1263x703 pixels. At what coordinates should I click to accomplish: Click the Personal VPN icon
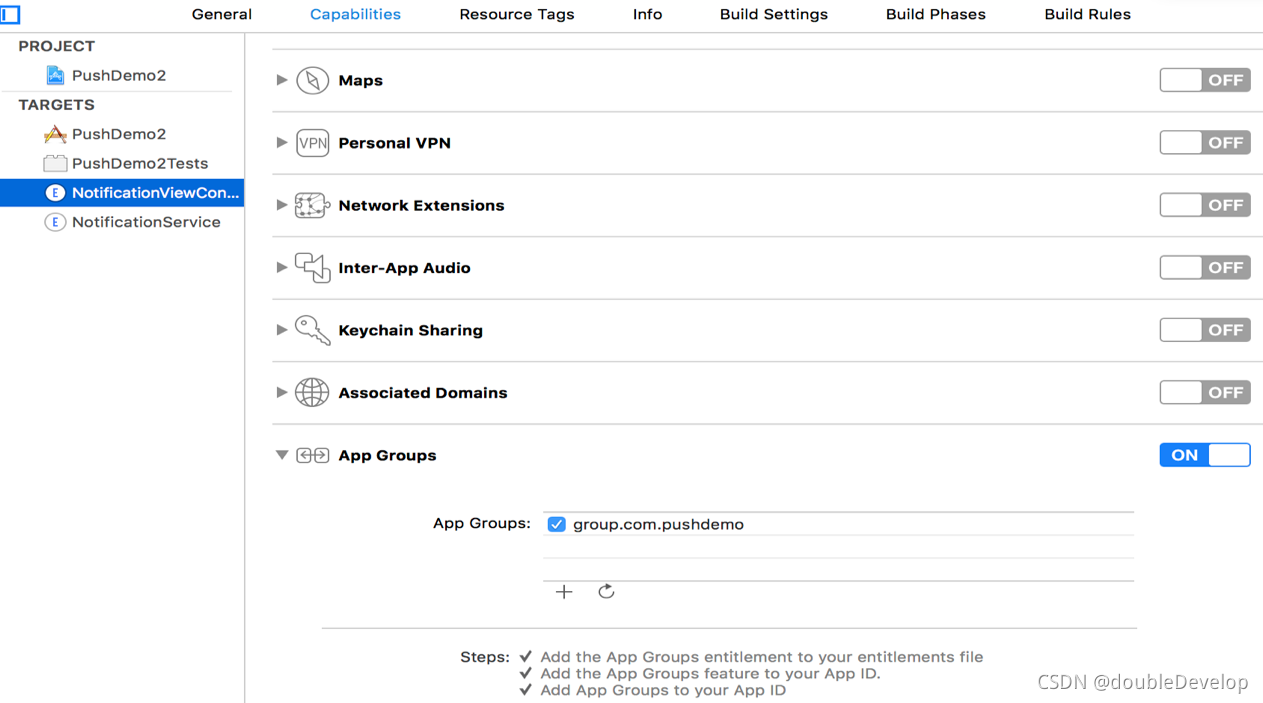(x=312, y=143)
